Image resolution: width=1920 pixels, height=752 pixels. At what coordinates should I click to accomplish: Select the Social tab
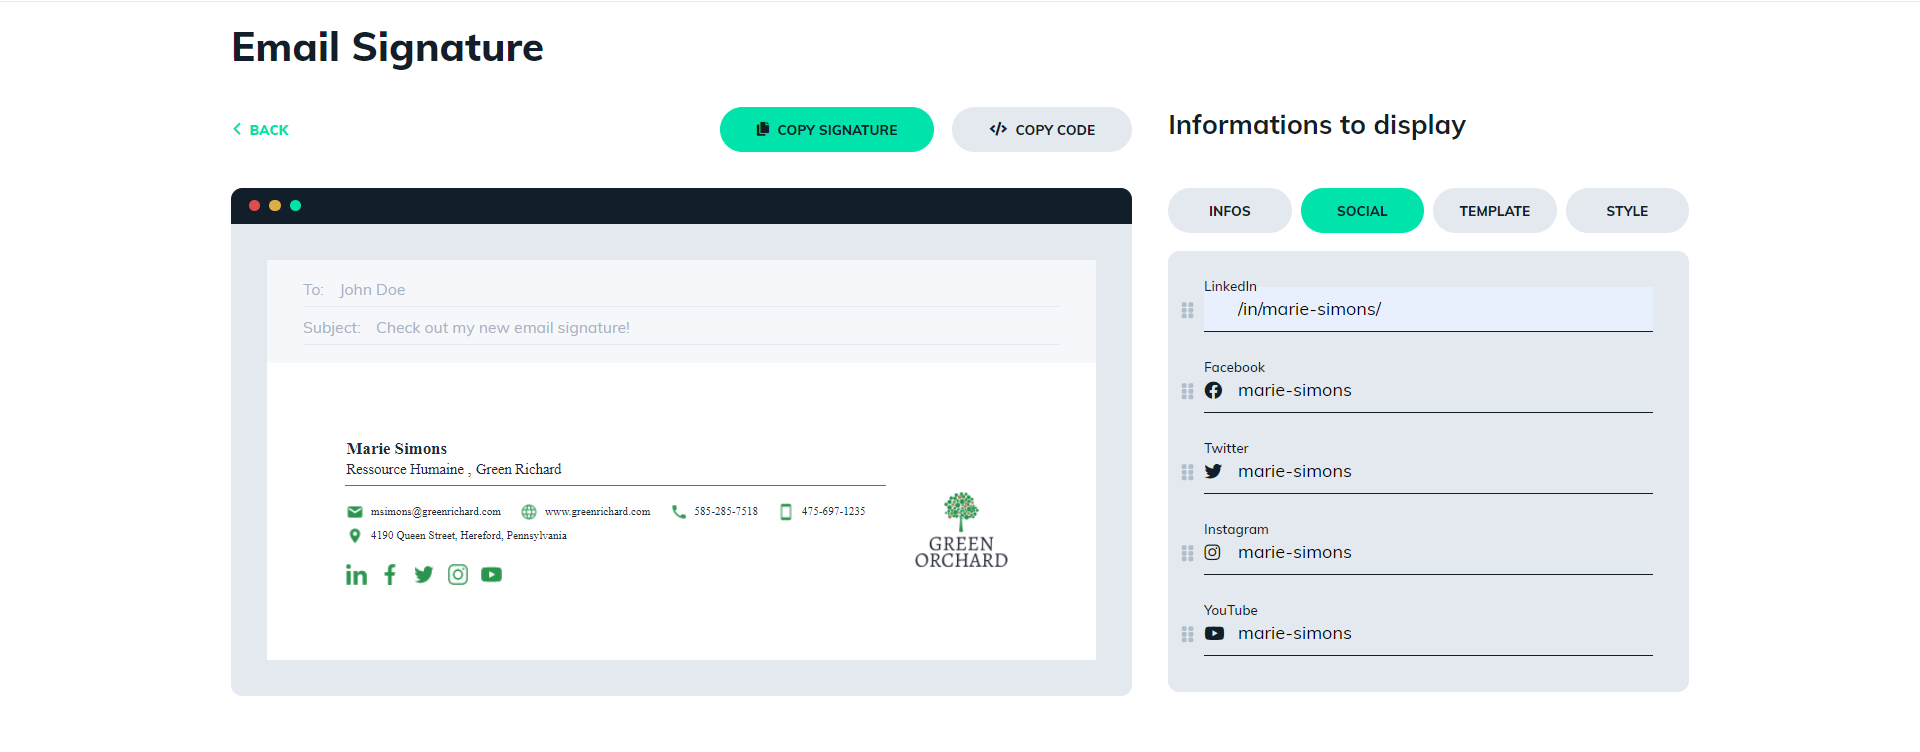click(1361, 211)
